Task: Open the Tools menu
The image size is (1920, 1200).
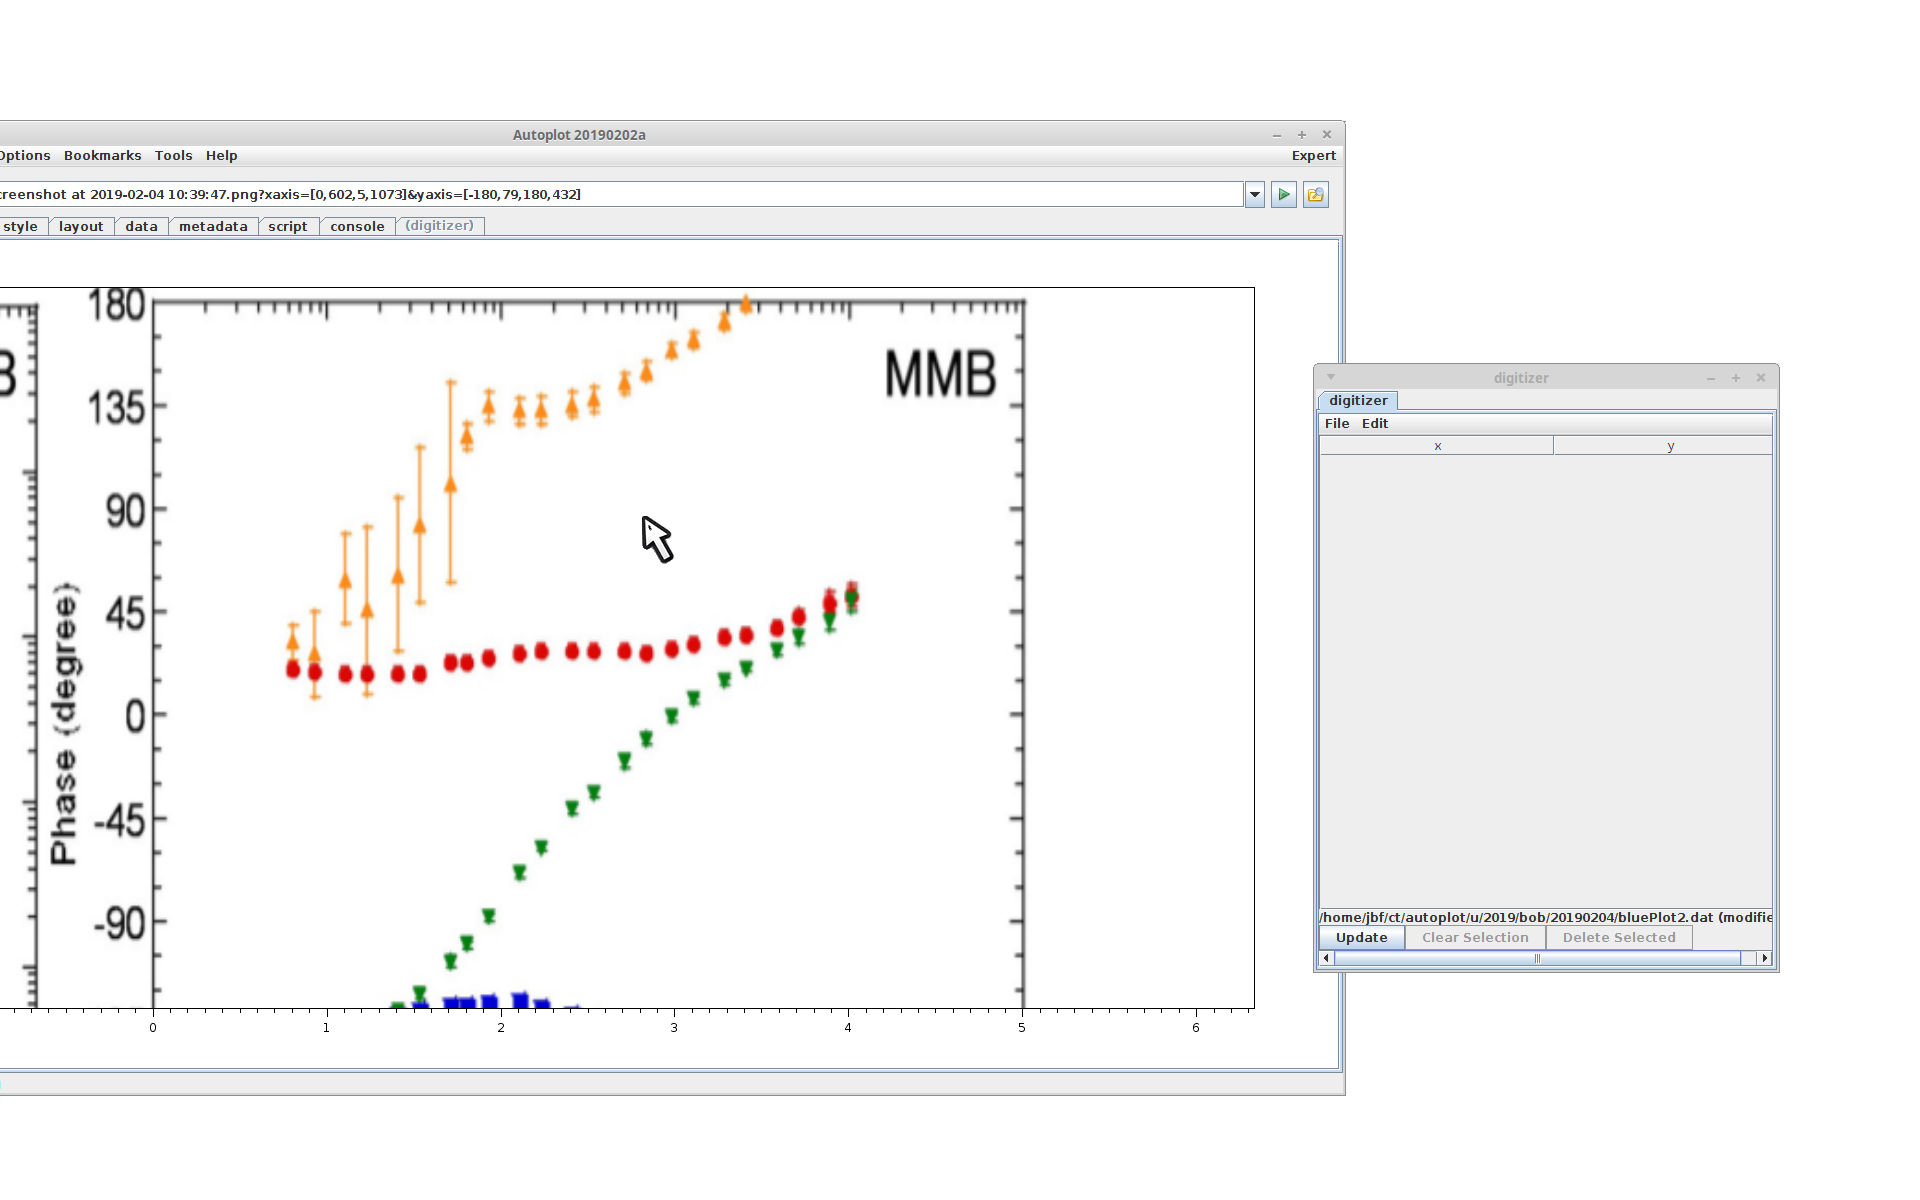Action: click(x=173, y=156)
